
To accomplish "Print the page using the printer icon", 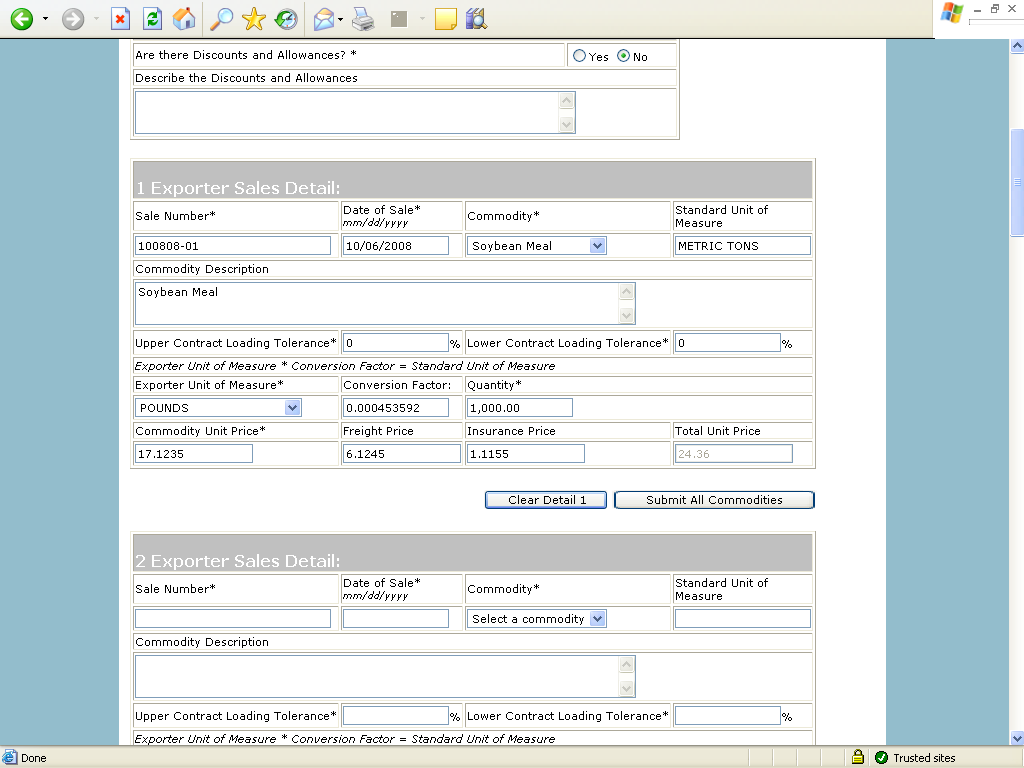I will [x=363, y=18].
